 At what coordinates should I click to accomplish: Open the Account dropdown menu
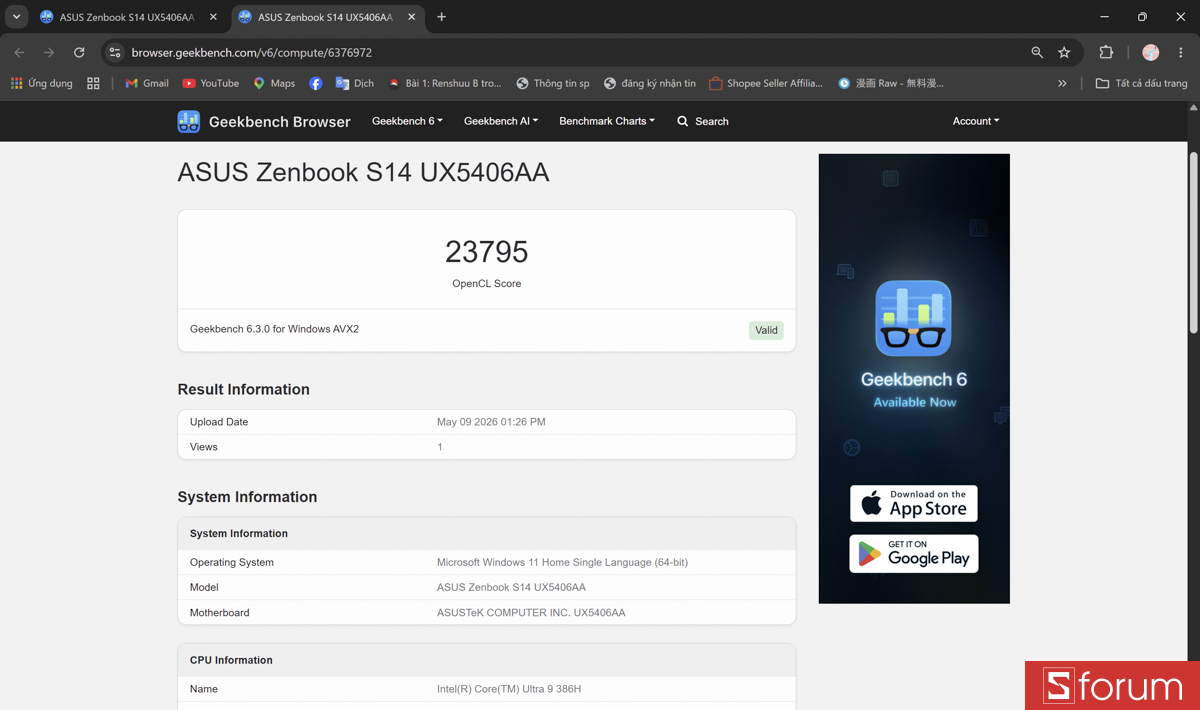[976, 121]
